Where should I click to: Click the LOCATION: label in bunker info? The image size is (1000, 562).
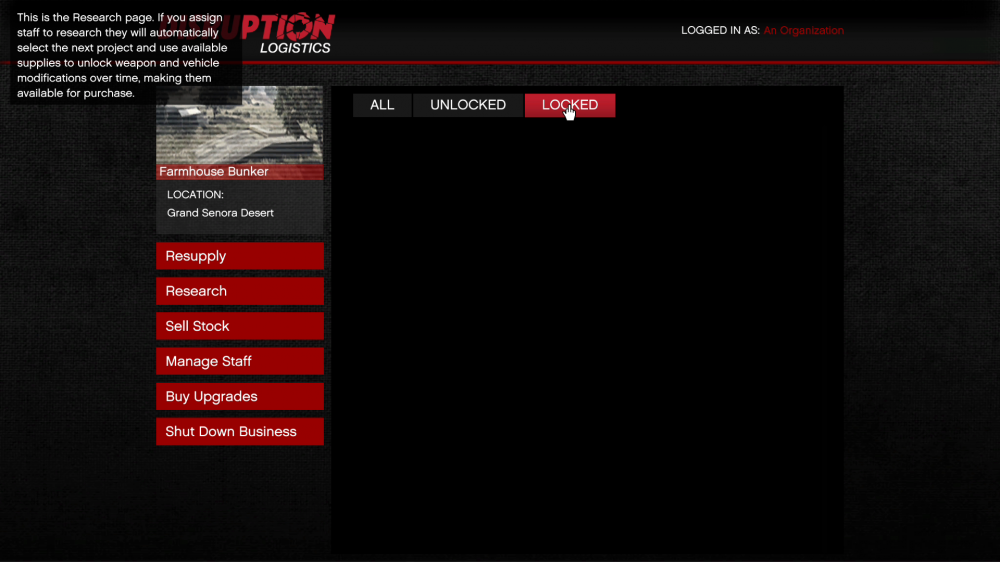pyautogui.click(x=195, y=195)
